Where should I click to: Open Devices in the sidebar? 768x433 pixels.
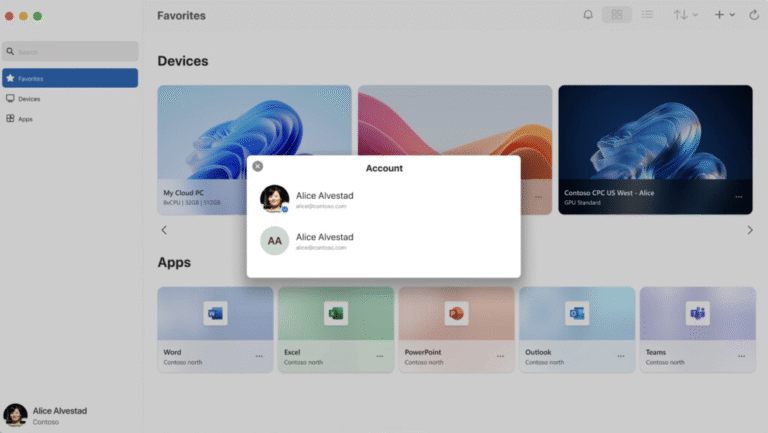click(29, 99)
